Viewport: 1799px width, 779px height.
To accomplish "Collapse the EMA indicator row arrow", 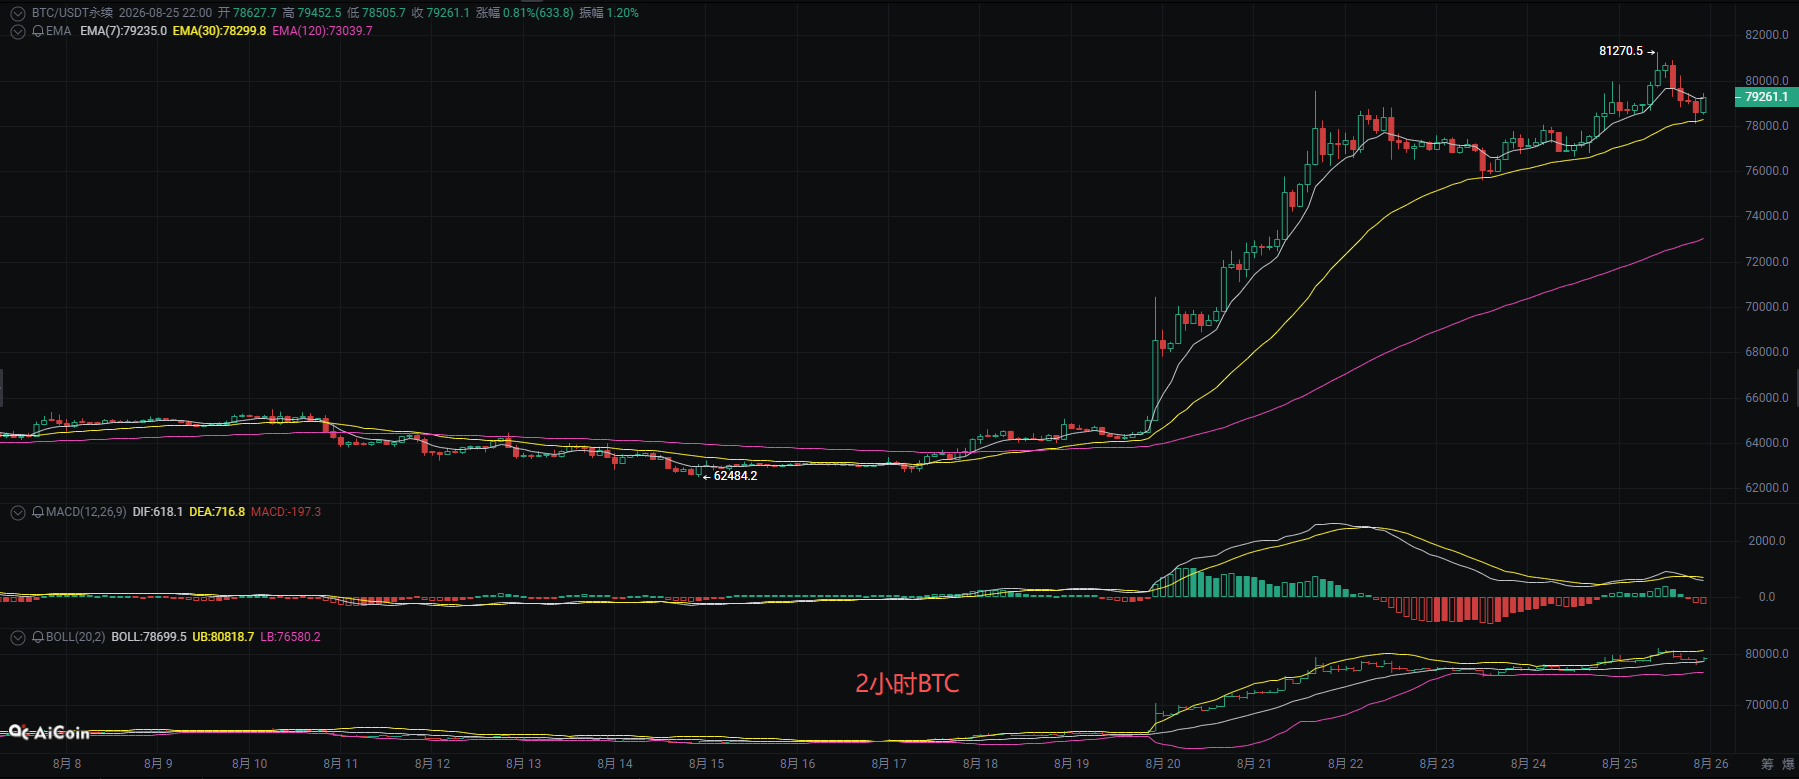I will point(17,31).
